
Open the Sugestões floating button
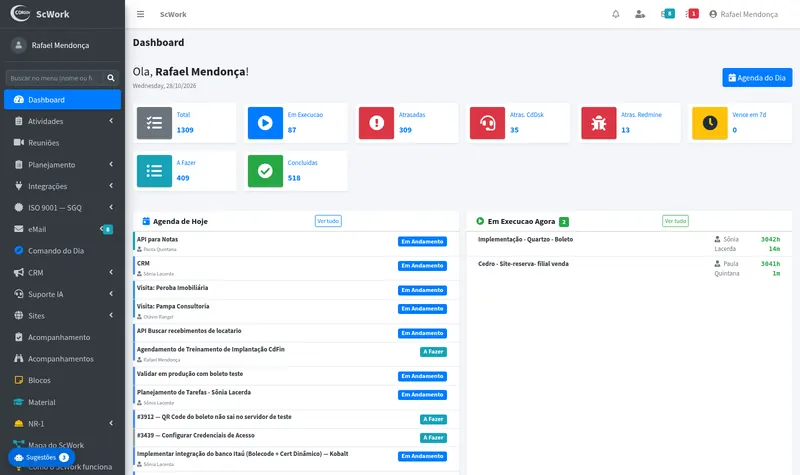(41, 457)
